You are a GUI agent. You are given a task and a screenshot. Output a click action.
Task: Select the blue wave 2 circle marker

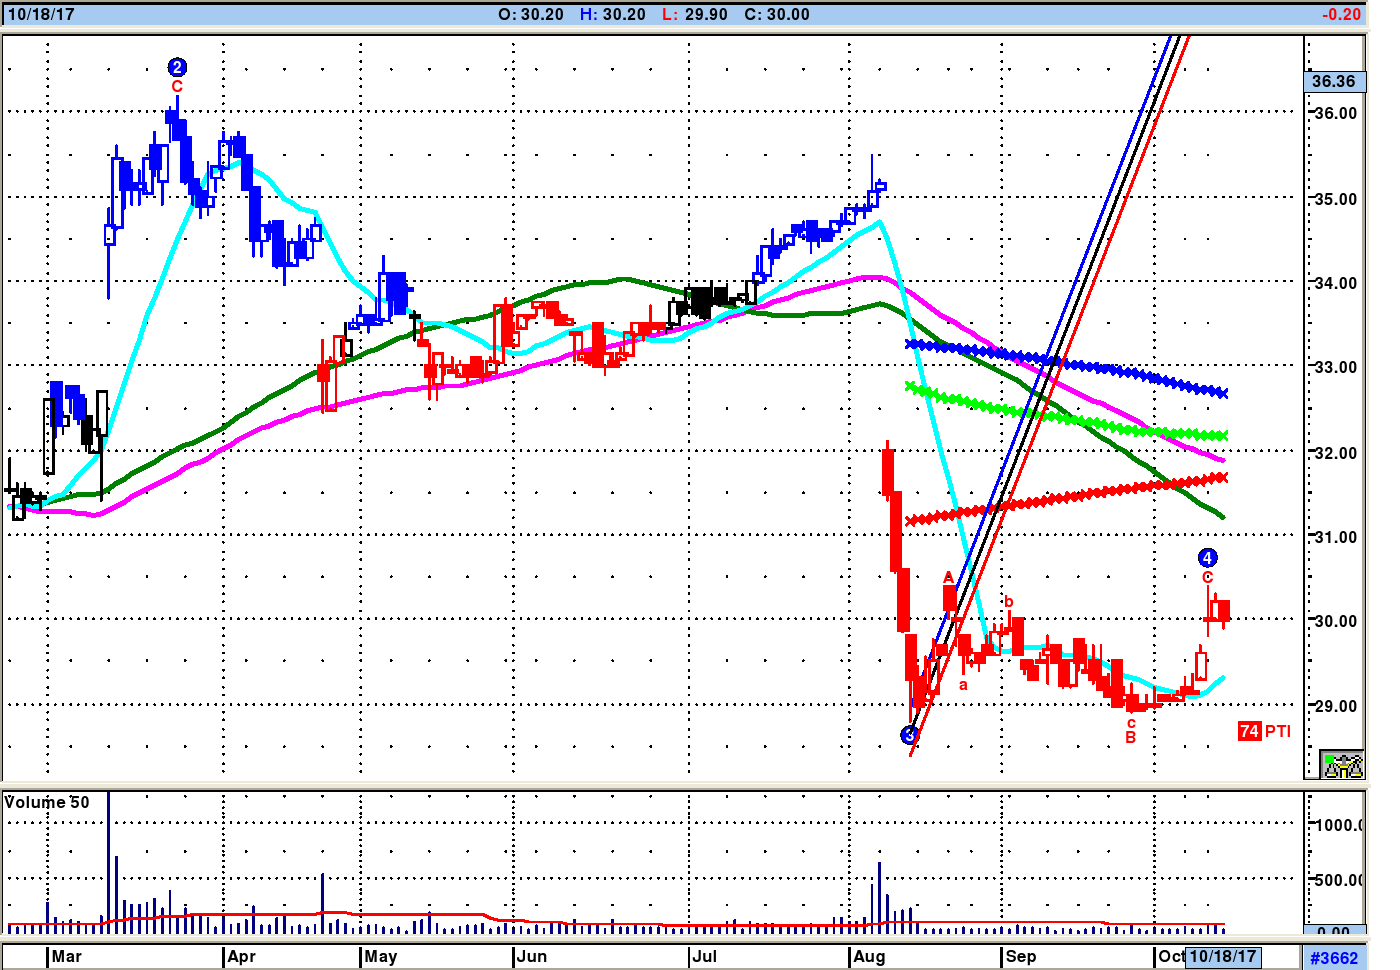(177, 68)
